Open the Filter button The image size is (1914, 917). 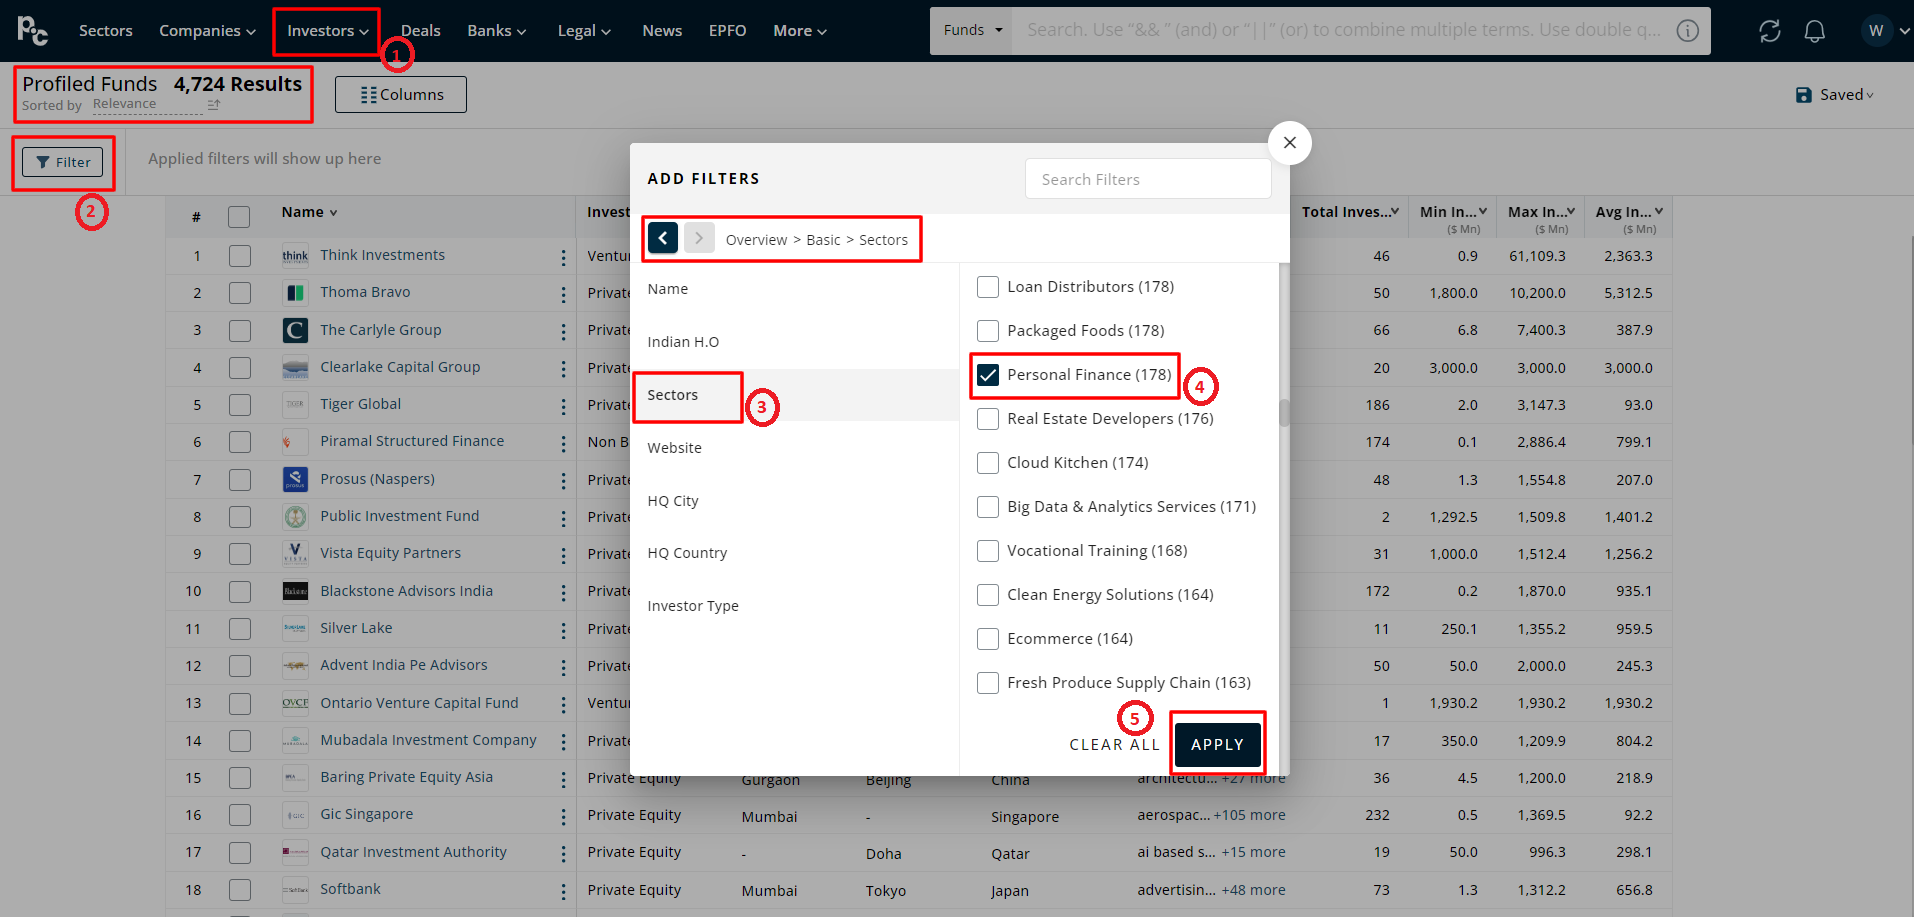pos(63,162)
